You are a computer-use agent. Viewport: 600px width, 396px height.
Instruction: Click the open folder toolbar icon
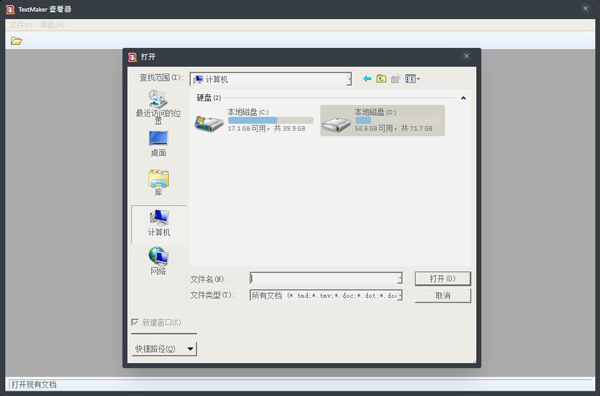tap(16, 41)
